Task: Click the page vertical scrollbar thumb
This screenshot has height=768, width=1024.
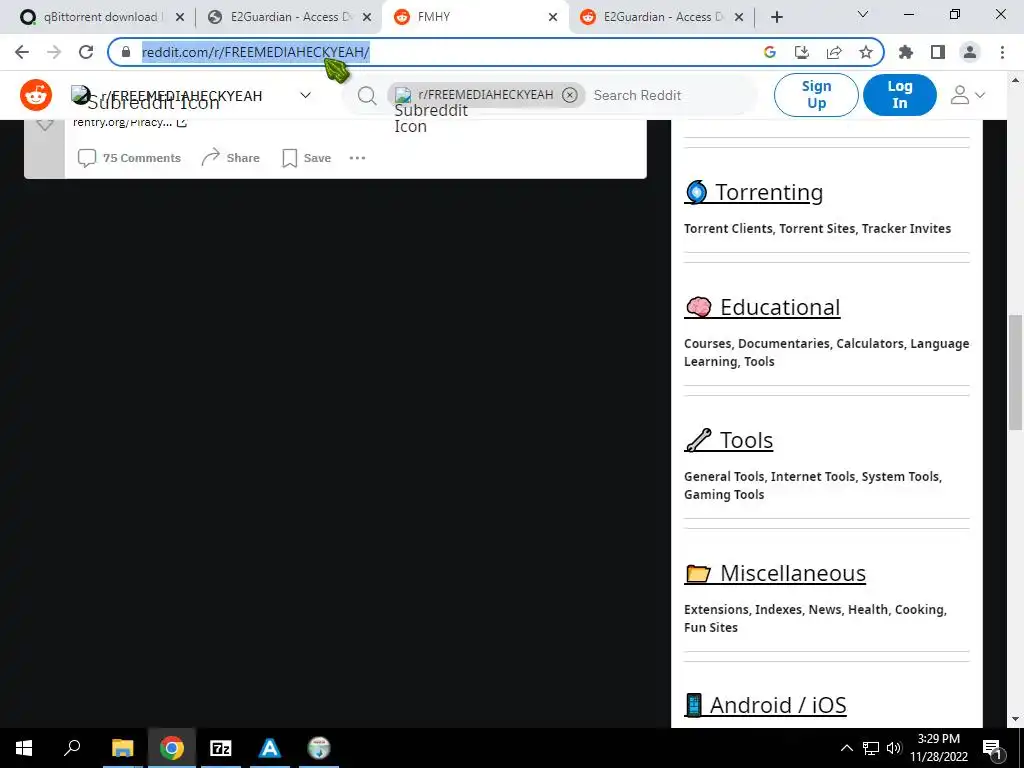Action: (x=1016, y=372)
